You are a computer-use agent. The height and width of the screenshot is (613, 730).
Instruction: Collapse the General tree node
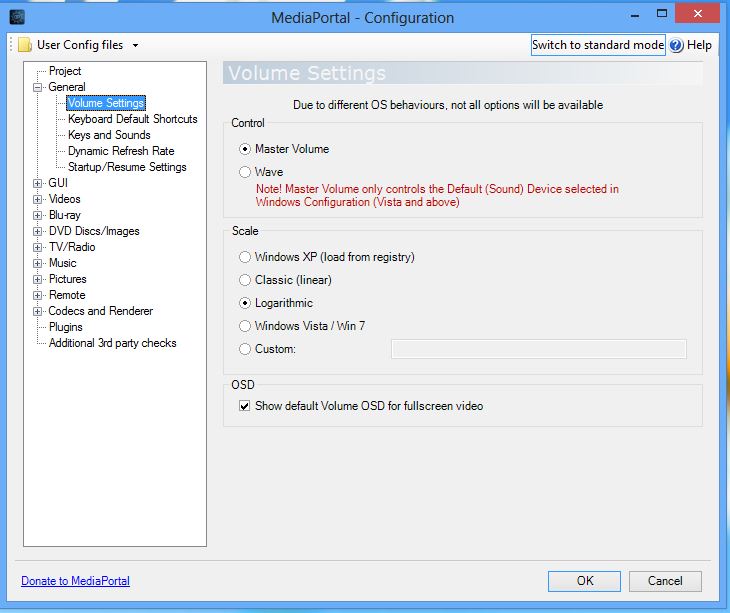[x=38, y=87]
